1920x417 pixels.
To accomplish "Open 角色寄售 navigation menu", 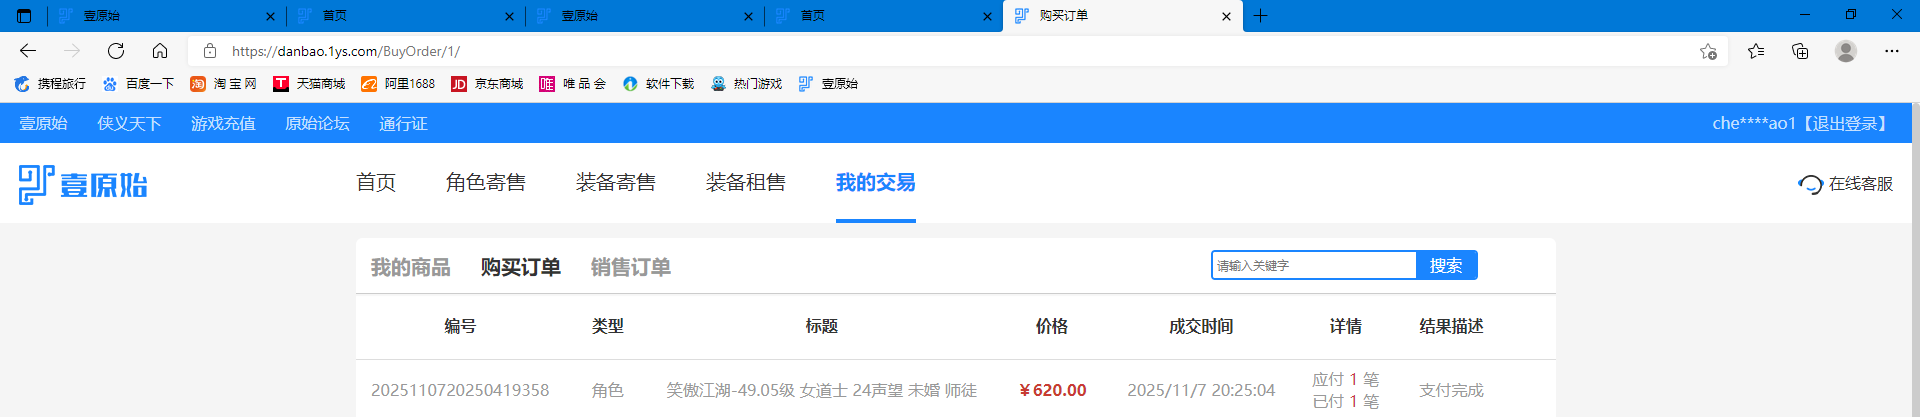I will click(x=485, y=182).
